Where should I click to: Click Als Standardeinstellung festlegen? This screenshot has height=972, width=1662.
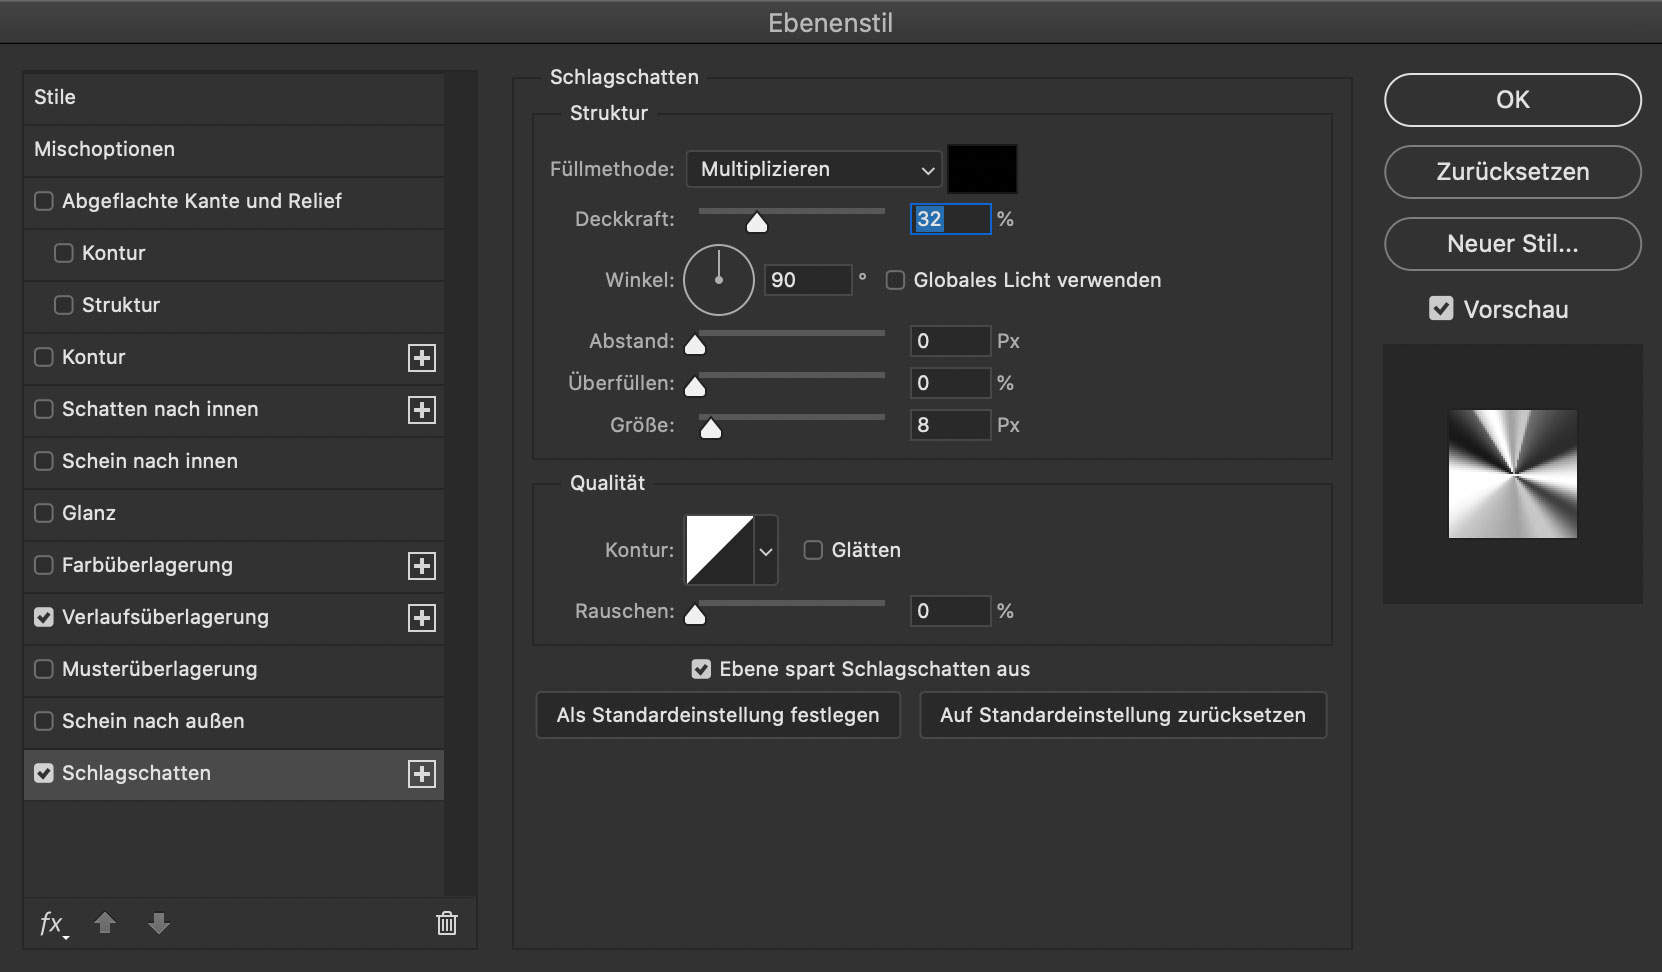pyautogui.click(x=718, y=715)
